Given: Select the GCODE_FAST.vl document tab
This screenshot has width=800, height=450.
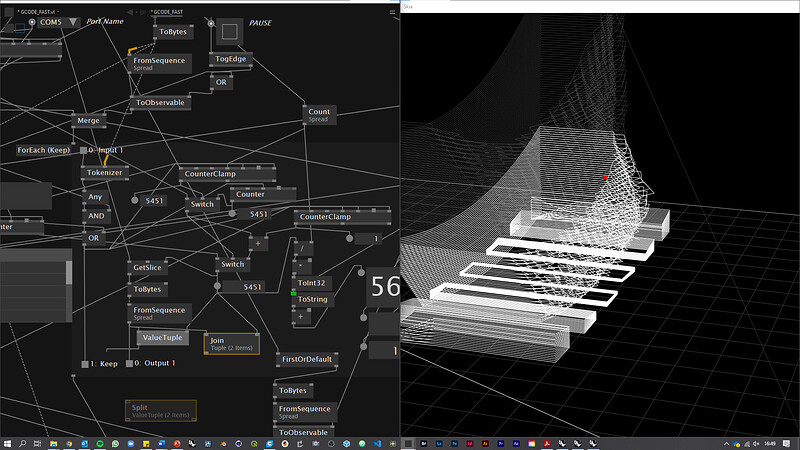Looking at the screenshot, I should 37,11.
